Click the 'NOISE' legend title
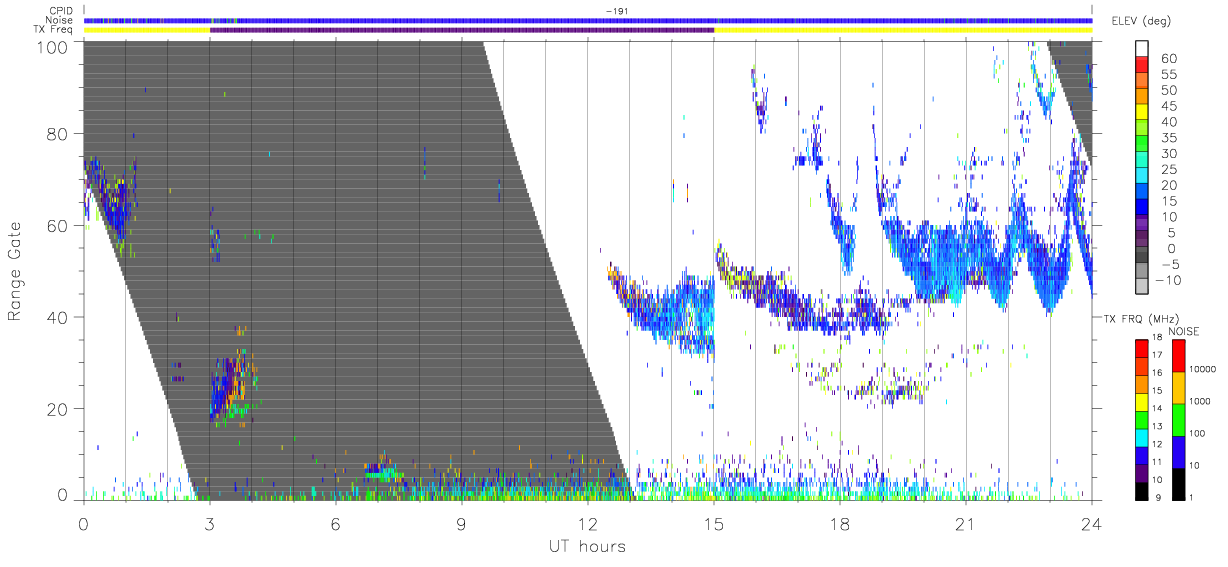The height and width of the screenshot is (567, 1228). click(1183, 331)
